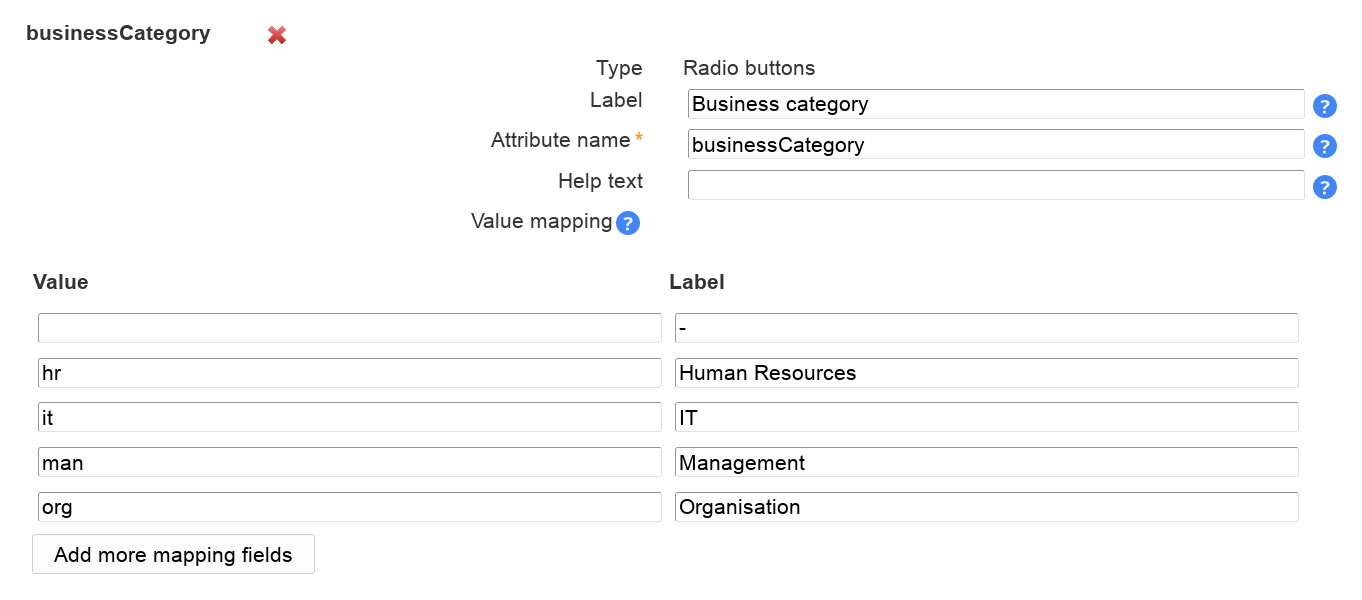Open help for the Attribute name field

tap(1324, 146)
